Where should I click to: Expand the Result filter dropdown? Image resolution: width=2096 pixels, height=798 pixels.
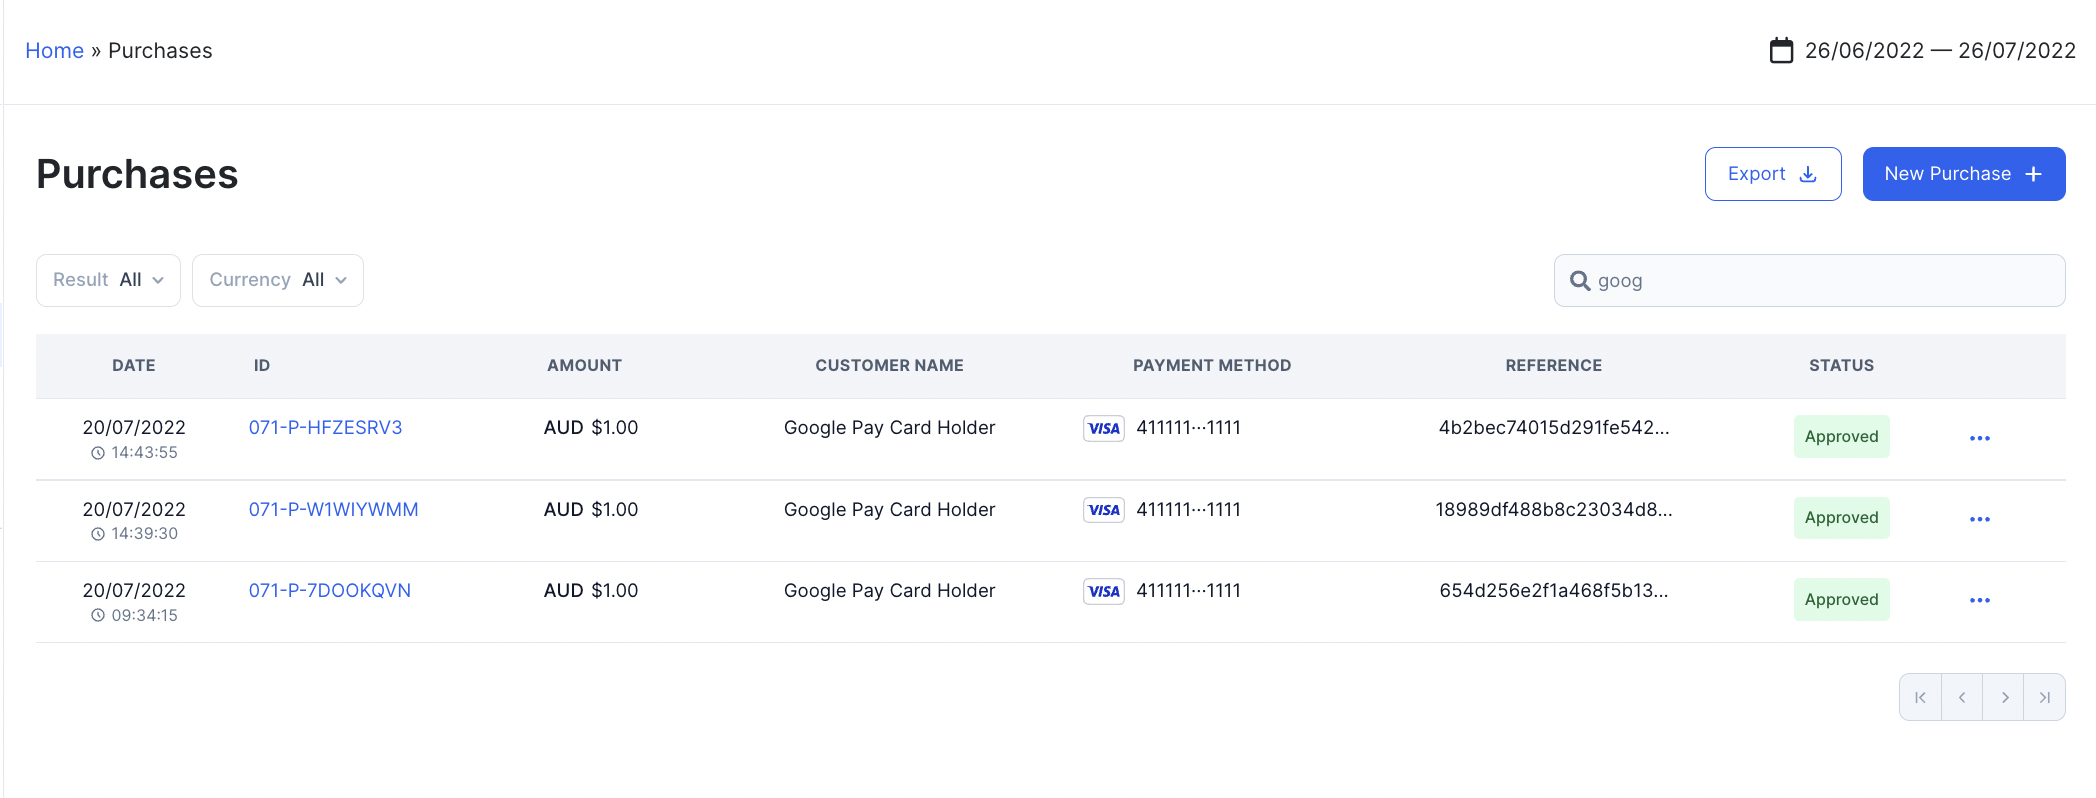tap(108, 280)
